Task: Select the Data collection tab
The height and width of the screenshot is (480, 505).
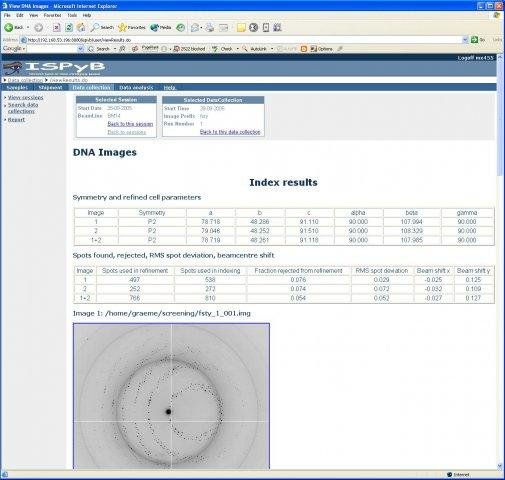Action: [91, 87]
